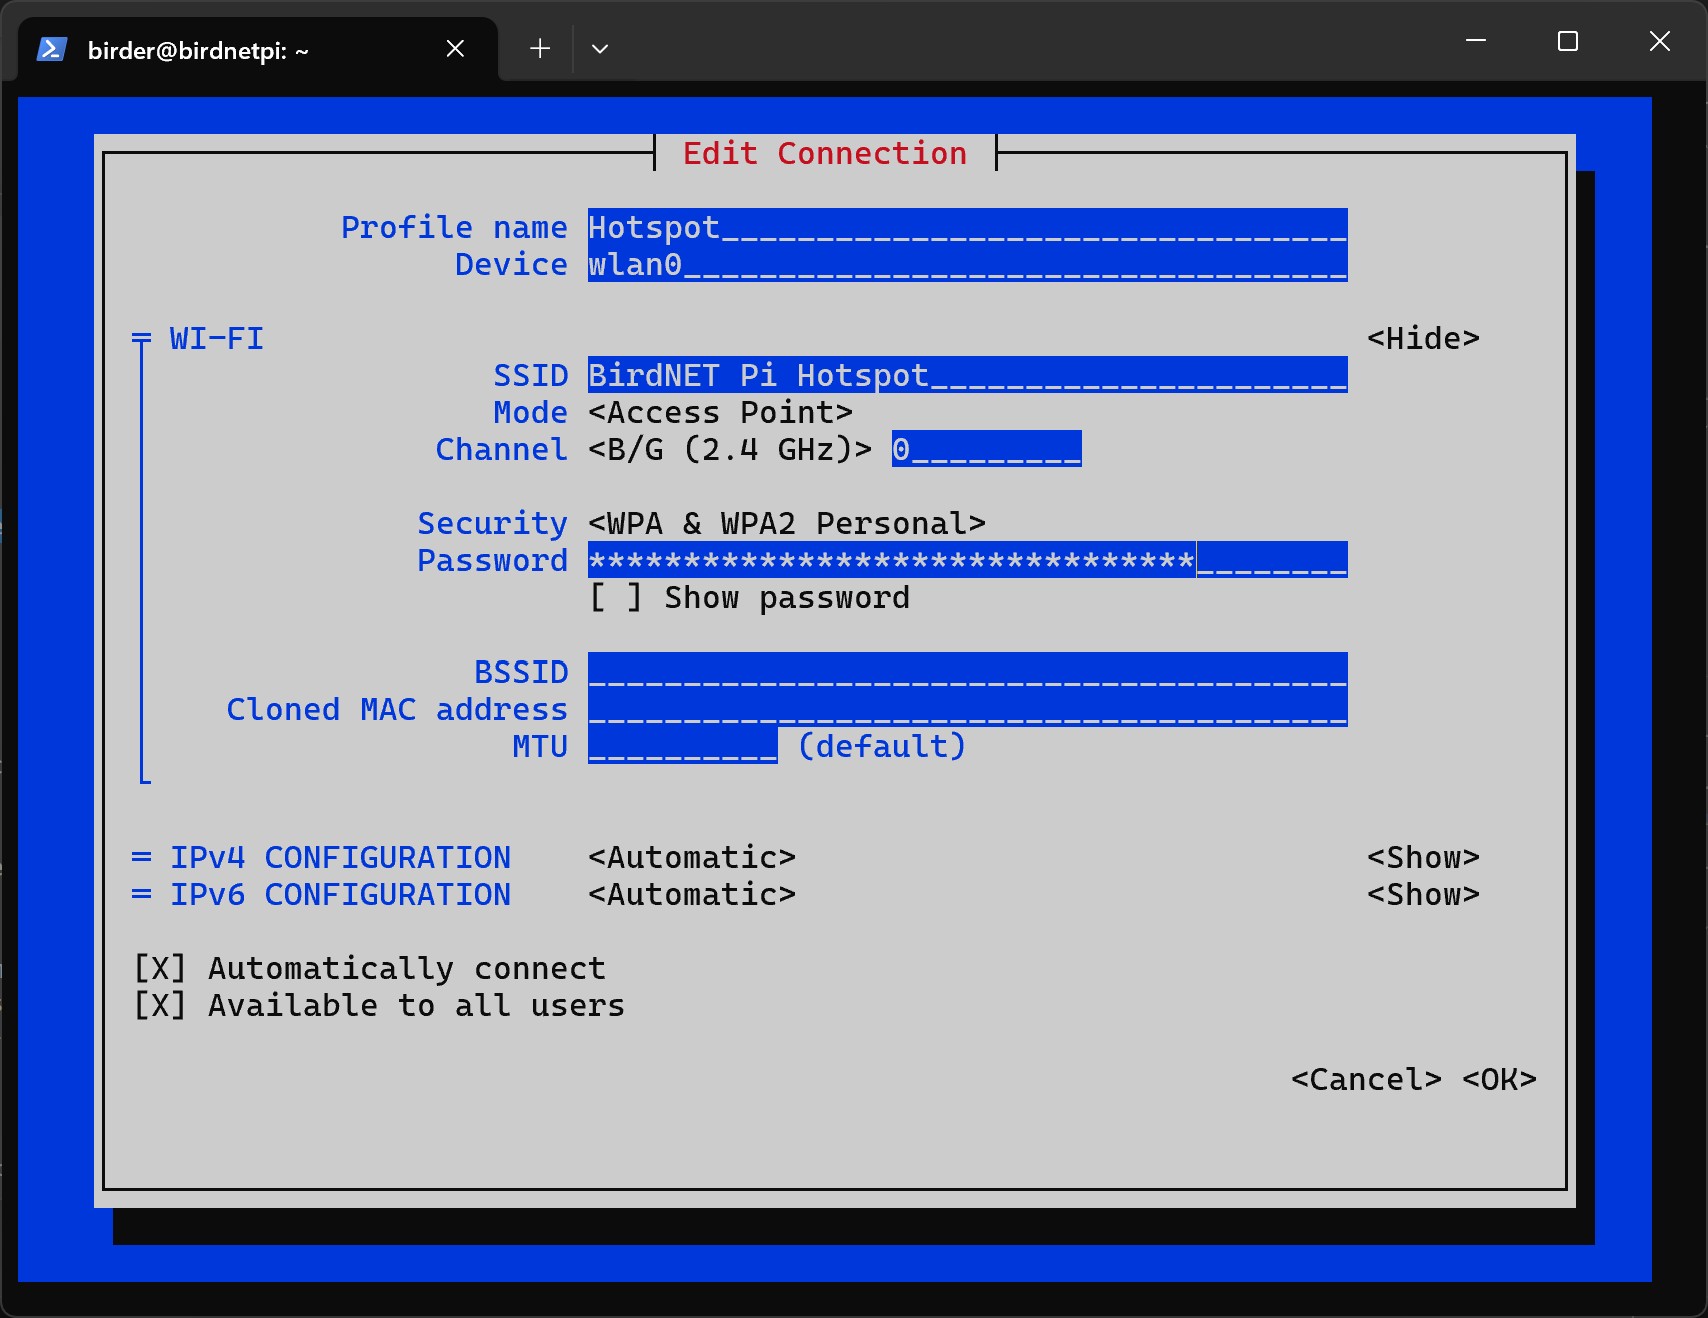Maximize the terminal window
The image size is (1708, 1318).
coord(1567,41)
